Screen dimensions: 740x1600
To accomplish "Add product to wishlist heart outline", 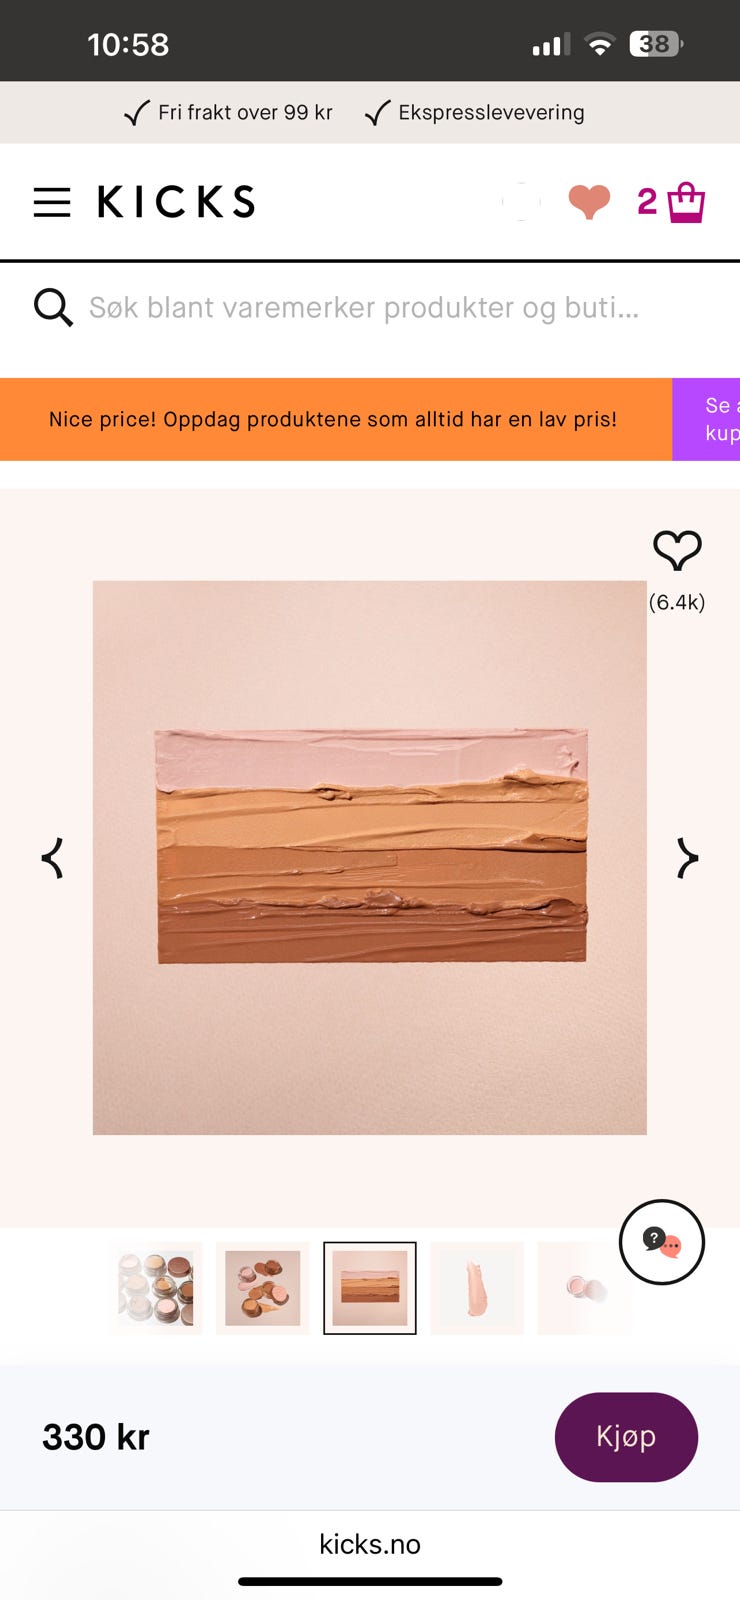I will tap(677, 550).
